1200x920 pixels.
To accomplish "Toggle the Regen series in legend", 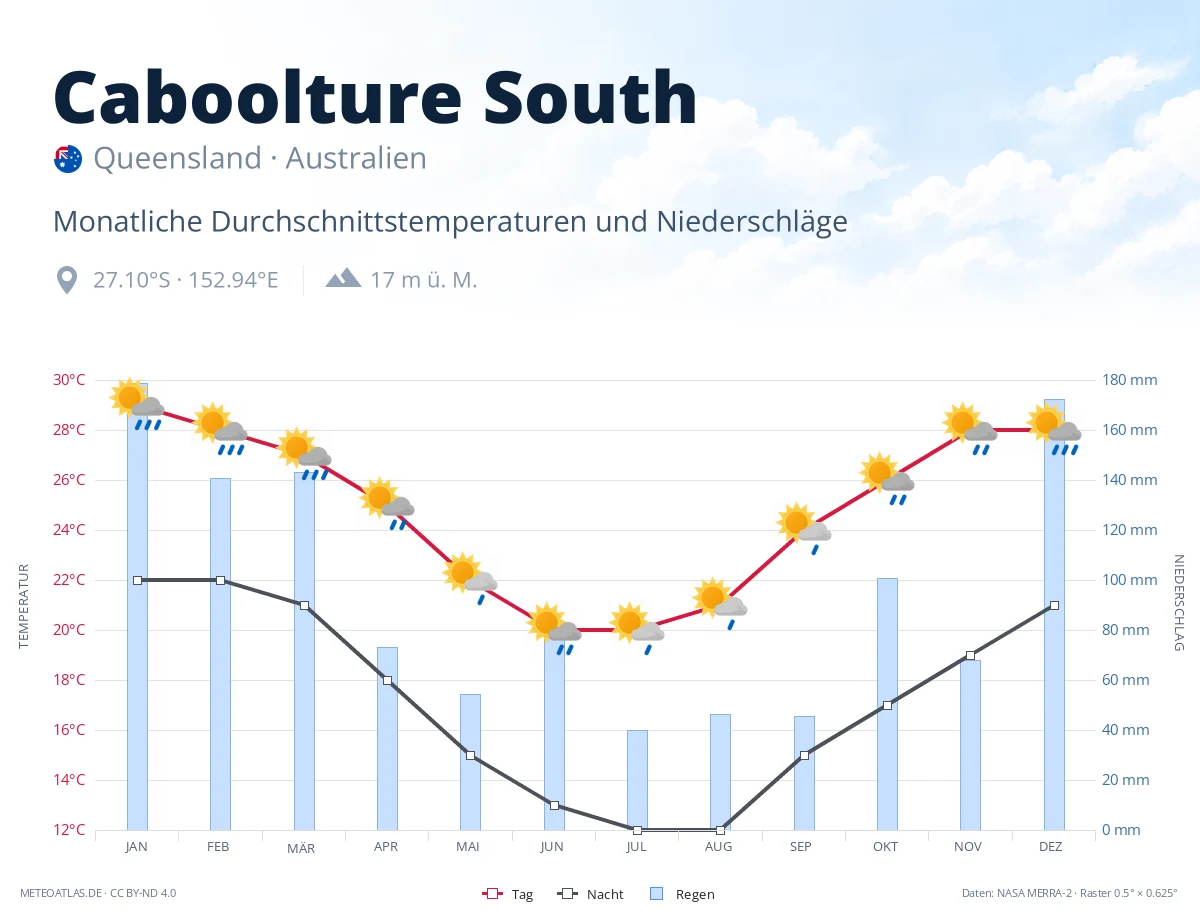I will pyautogui.click(x=682, y=894).
